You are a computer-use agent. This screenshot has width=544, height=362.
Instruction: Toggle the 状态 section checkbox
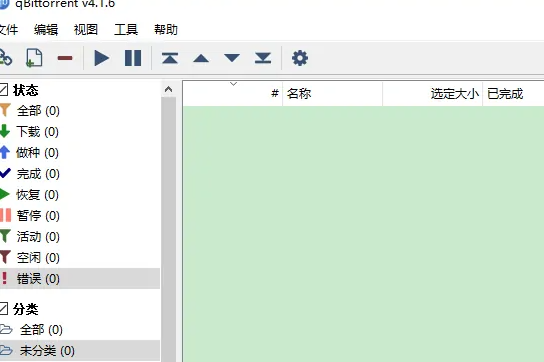coord(3,90)
